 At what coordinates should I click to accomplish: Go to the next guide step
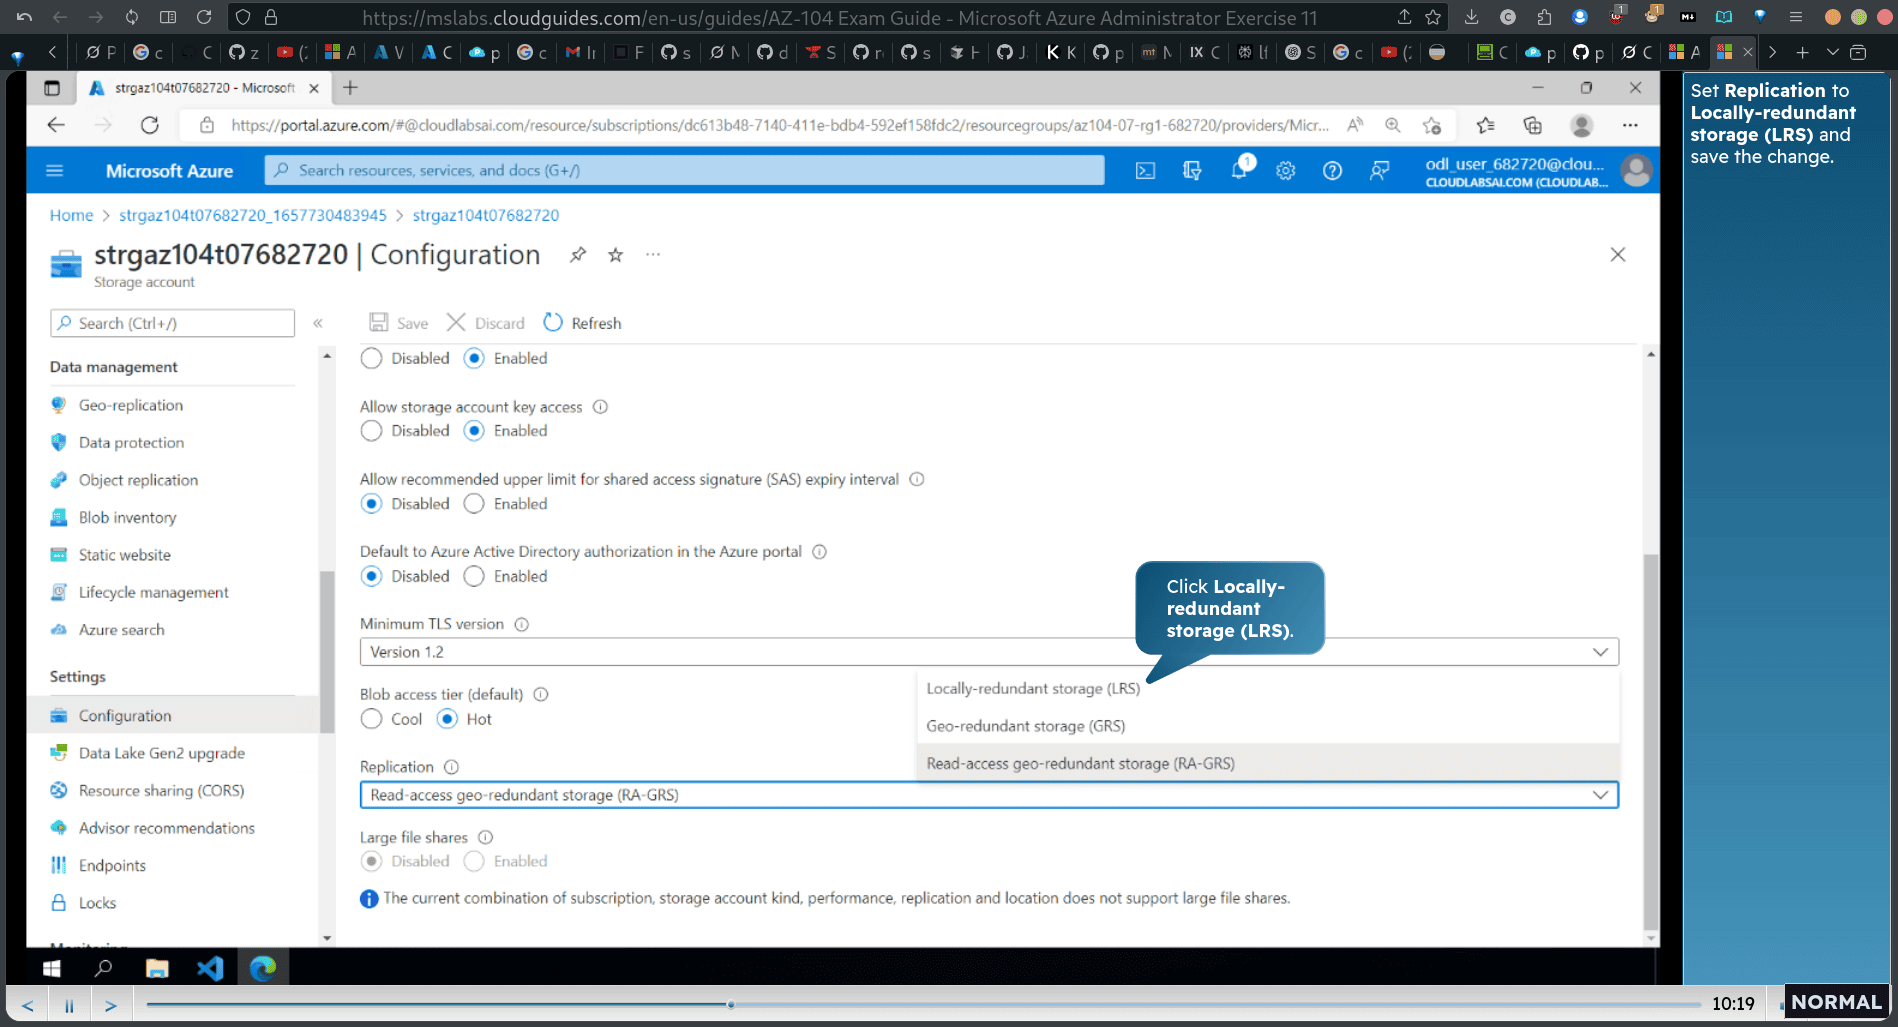point(110,1006)
